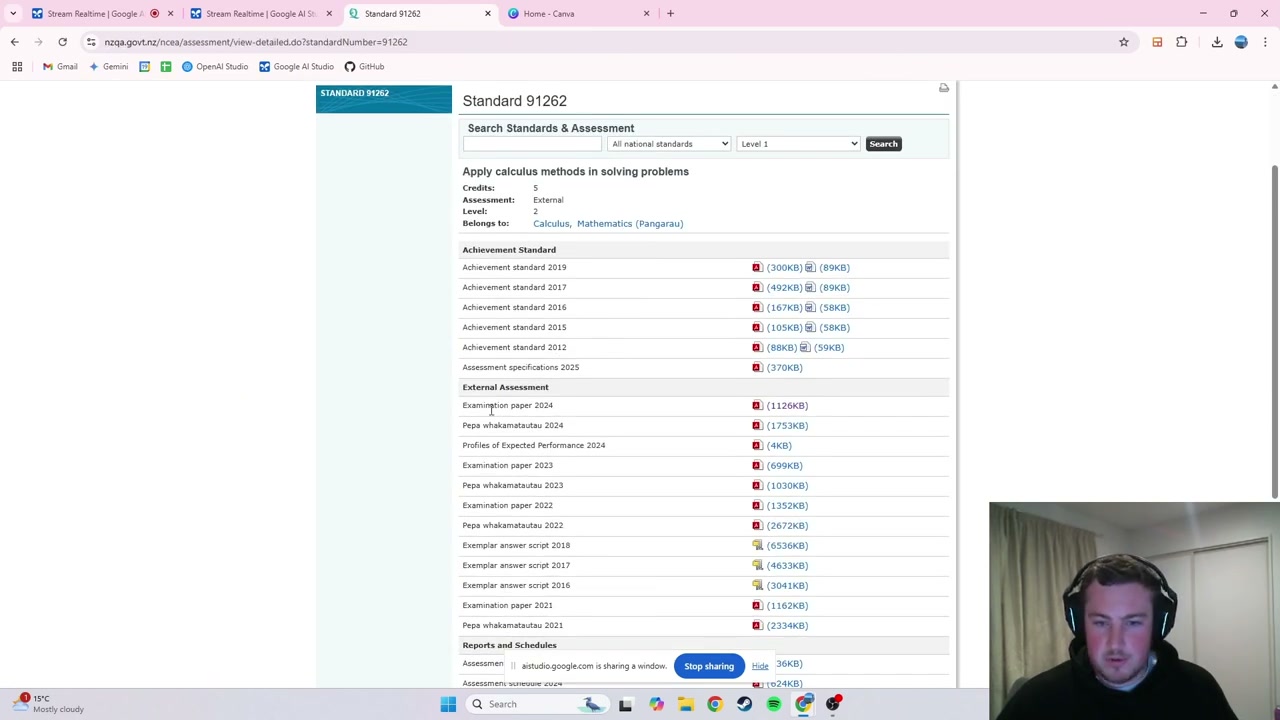Open the (1162KB) Examination paper 2021 link
Image resolution: width=1280 pixels, height=720 pixels.
787,605
